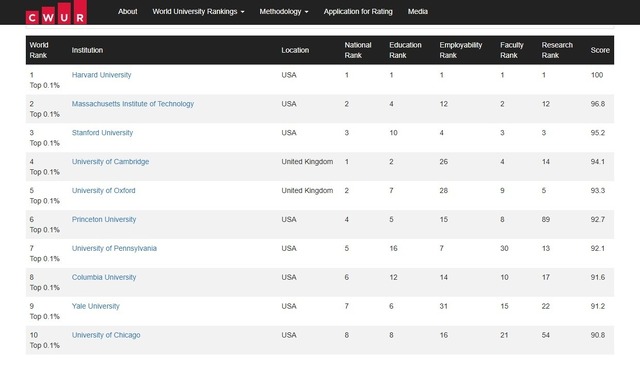Select Cambridge's score value 94.1
The height and width of the screenshot is (385, 640).
point(598,162)
